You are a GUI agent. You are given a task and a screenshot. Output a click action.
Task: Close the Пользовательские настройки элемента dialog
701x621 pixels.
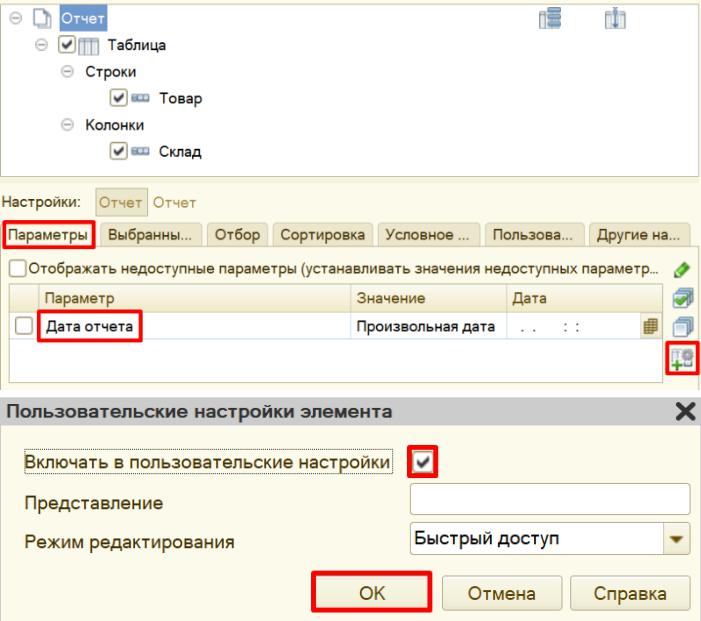685,411
